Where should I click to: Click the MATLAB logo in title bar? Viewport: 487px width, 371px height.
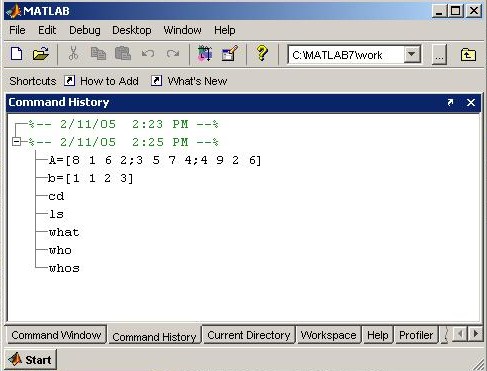(x=14, y=11)
